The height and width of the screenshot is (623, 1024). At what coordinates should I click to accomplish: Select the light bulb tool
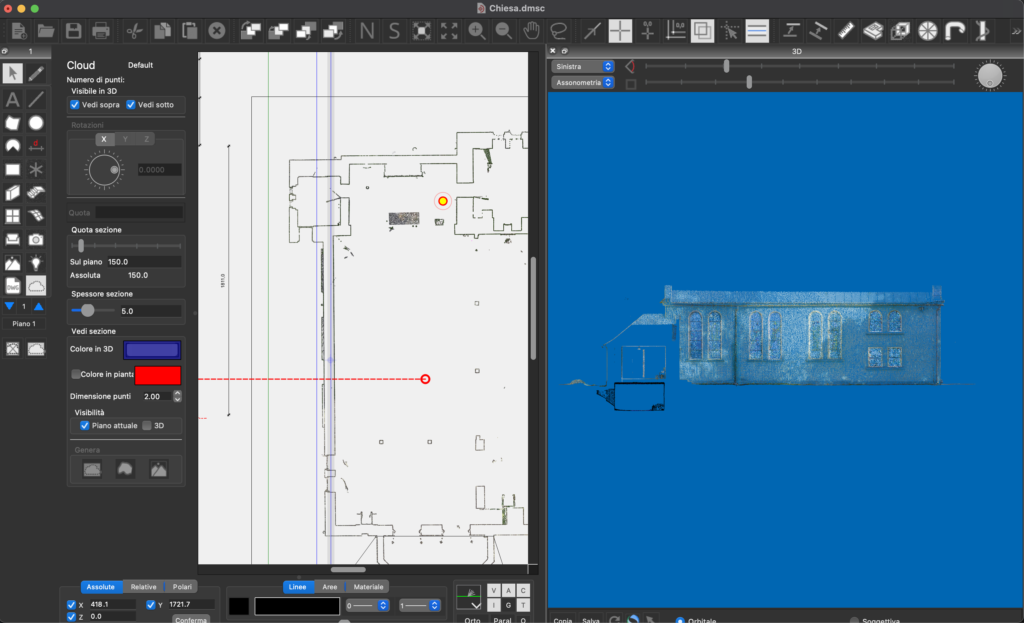(x=36, y=263)
